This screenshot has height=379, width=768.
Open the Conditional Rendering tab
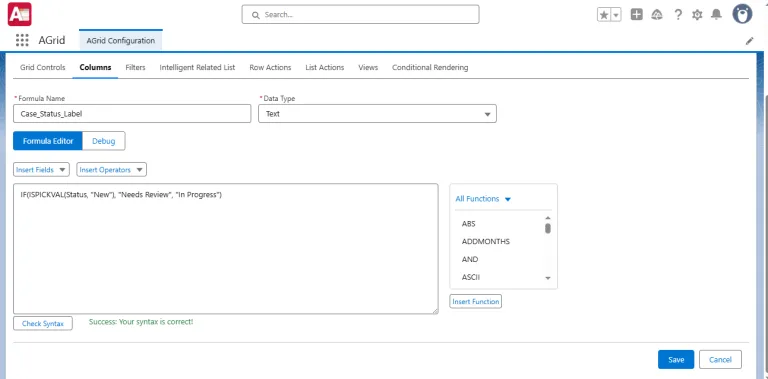pos(430,68)
